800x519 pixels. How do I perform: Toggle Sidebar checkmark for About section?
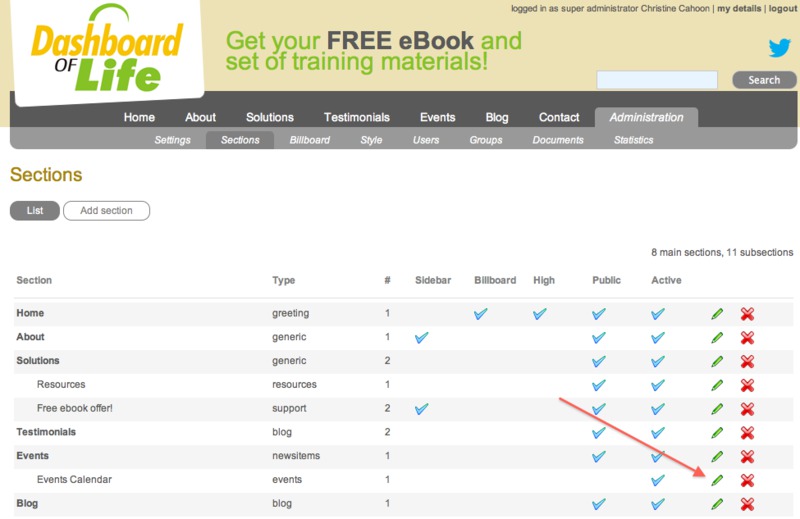(422, 338)
